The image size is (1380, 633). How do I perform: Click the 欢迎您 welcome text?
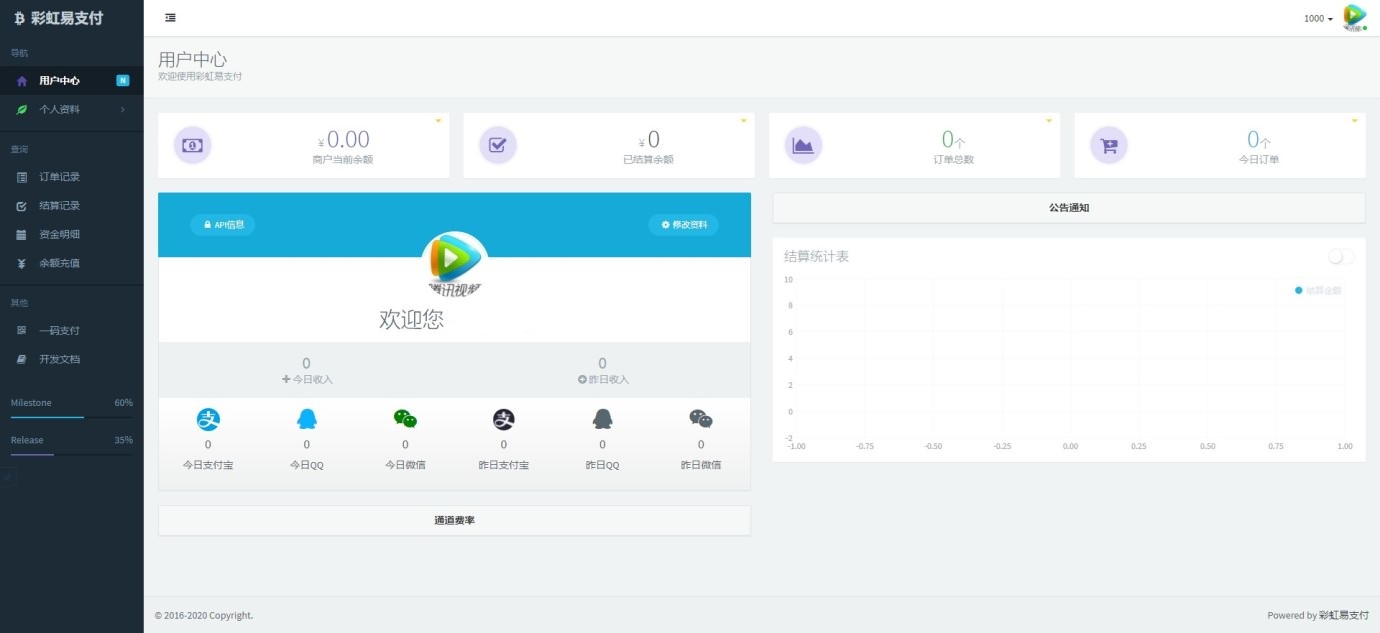411,320
